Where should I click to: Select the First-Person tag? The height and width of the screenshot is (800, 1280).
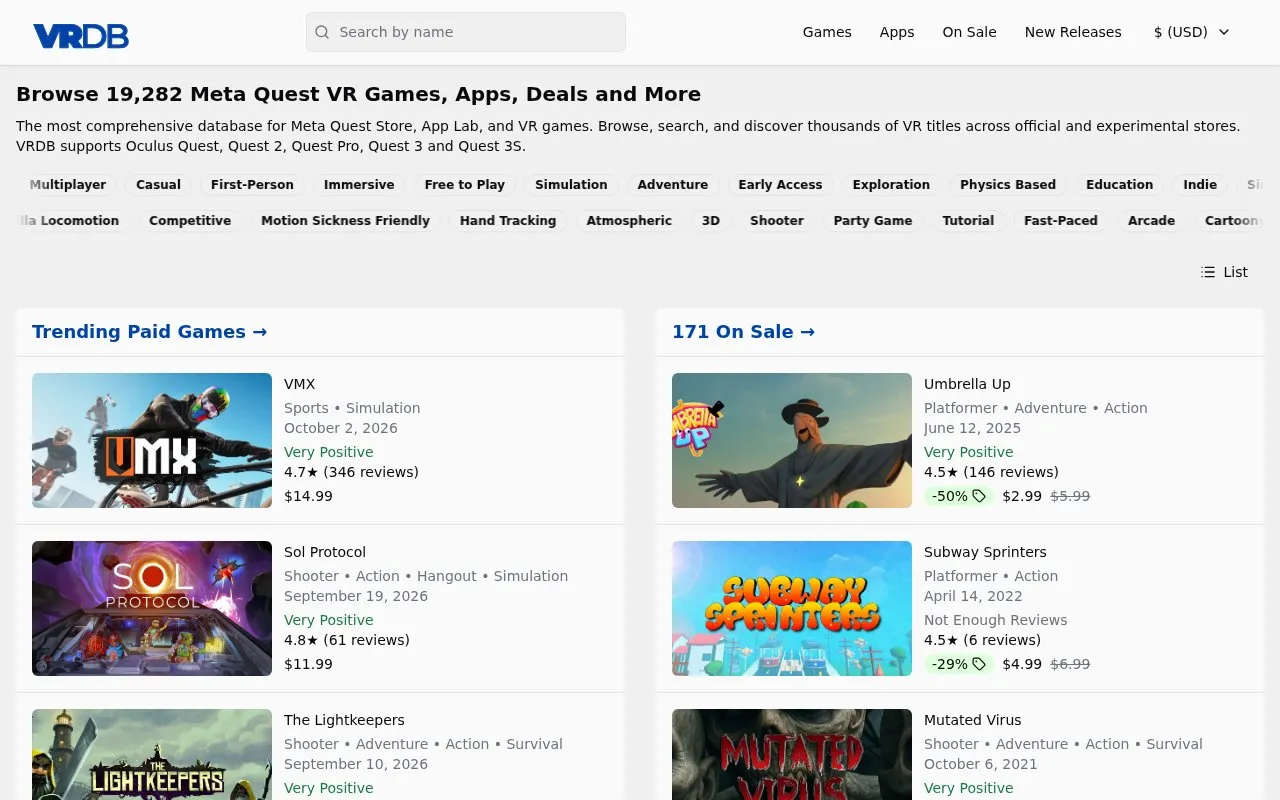tap(252, 185)
